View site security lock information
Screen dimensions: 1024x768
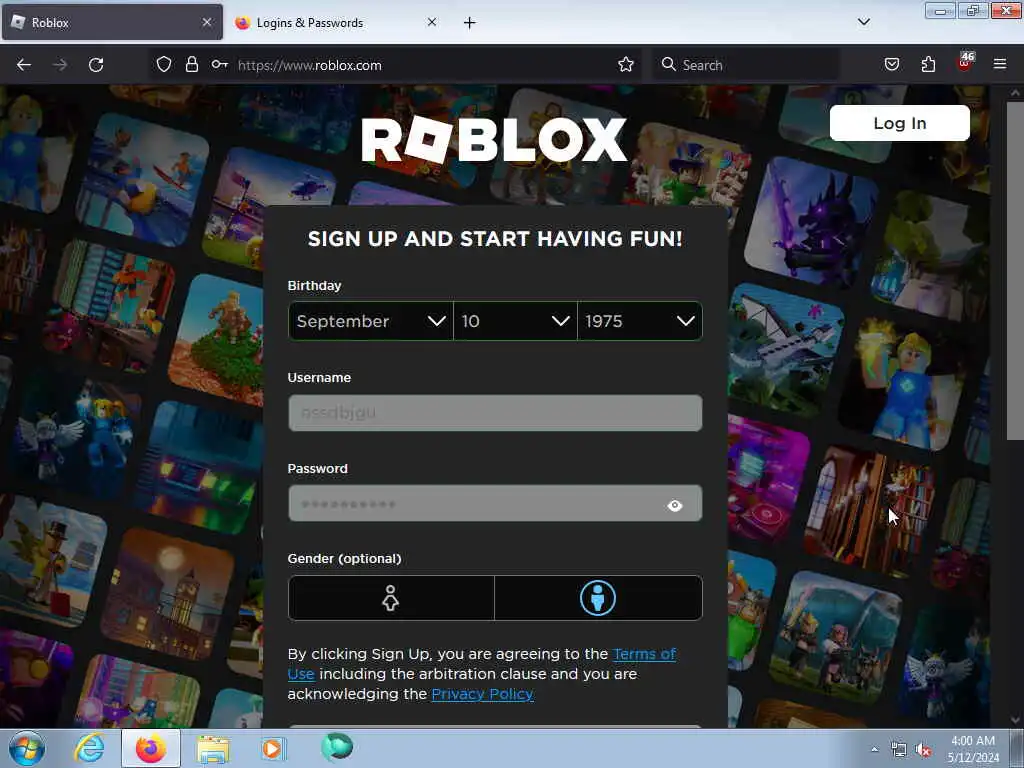[191, 65]
